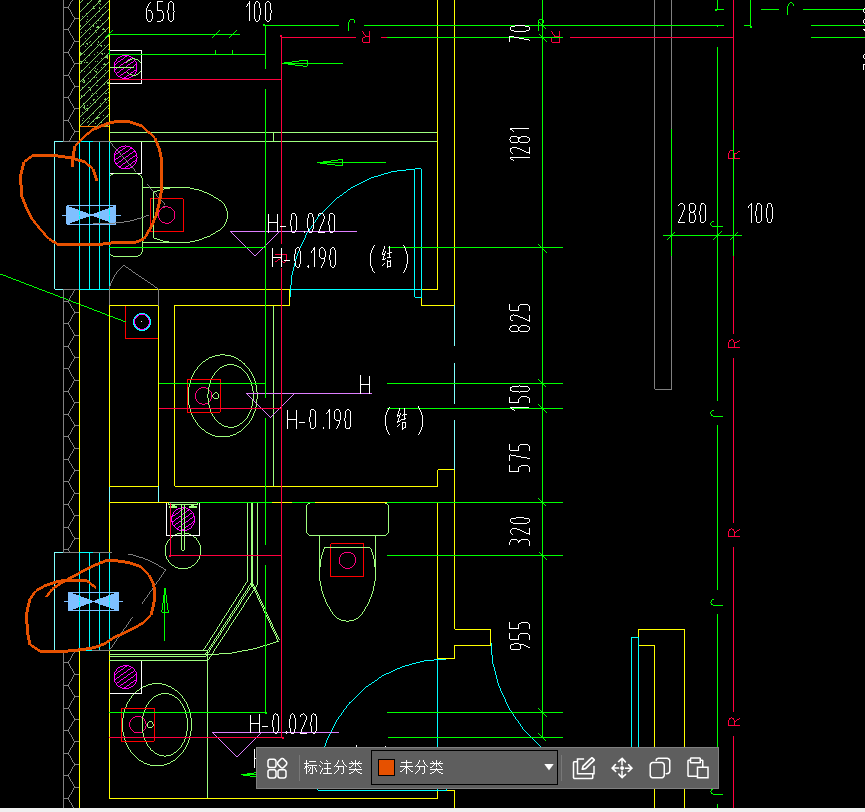
Task: Expand the 未分类 category dropdown
Action: click(548, 767)
